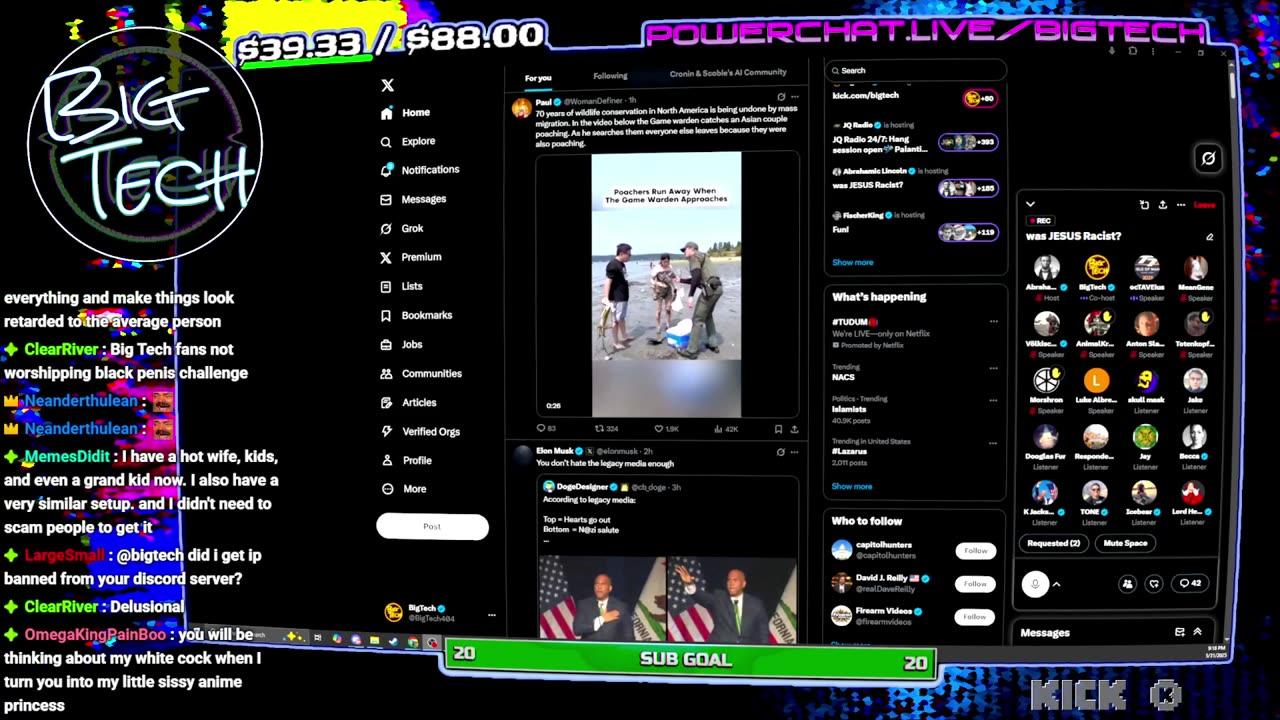Click the Lists icon in sidebar
The width and height of the screenshot is (1280, 720).
pos(386,286)
